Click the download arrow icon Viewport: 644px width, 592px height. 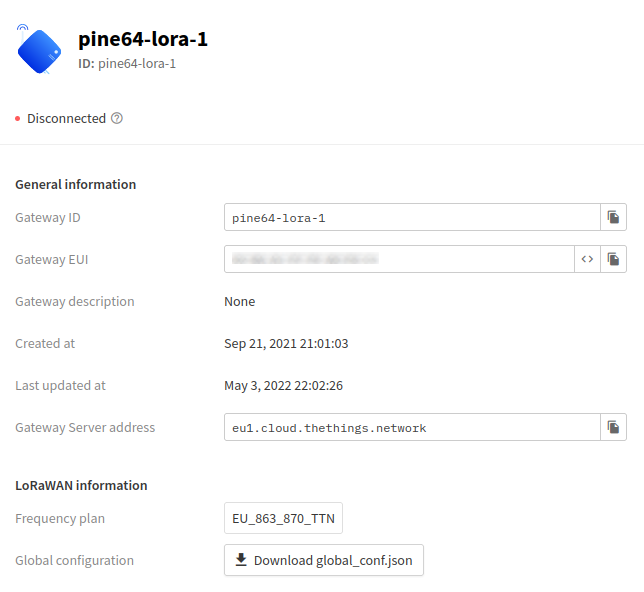[x=241, y=560]
